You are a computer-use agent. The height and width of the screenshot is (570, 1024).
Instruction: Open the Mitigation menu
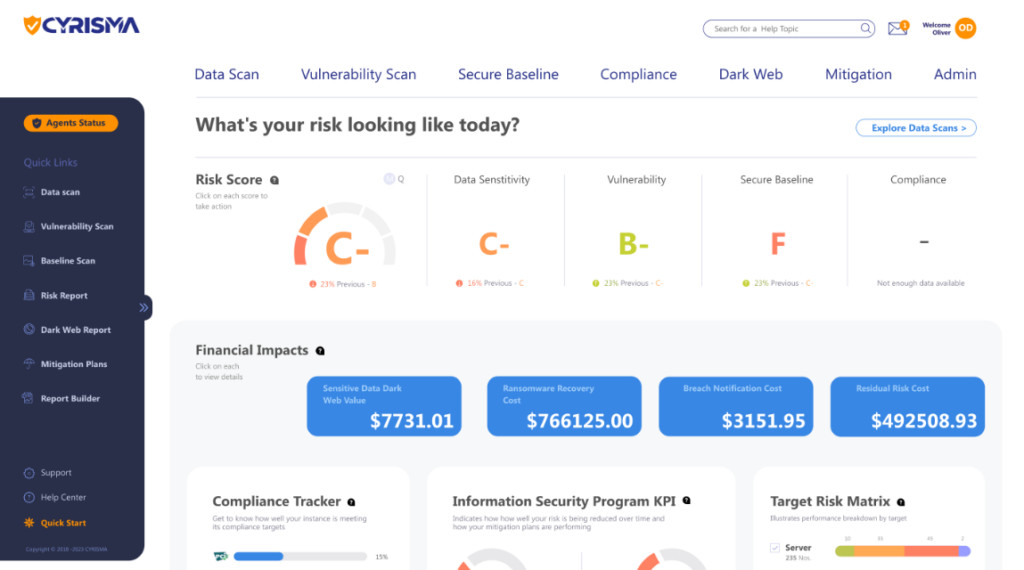click(858, 74)
